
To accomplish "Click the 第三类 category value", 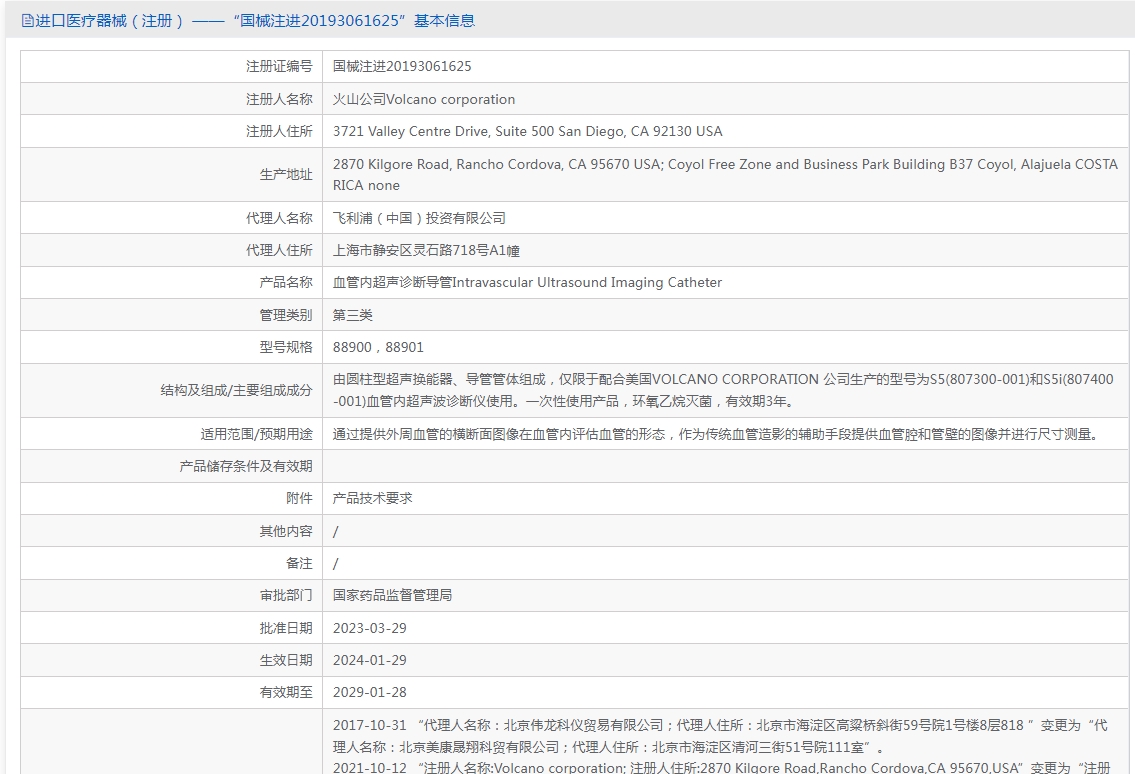I will click(x=353, y=315).
